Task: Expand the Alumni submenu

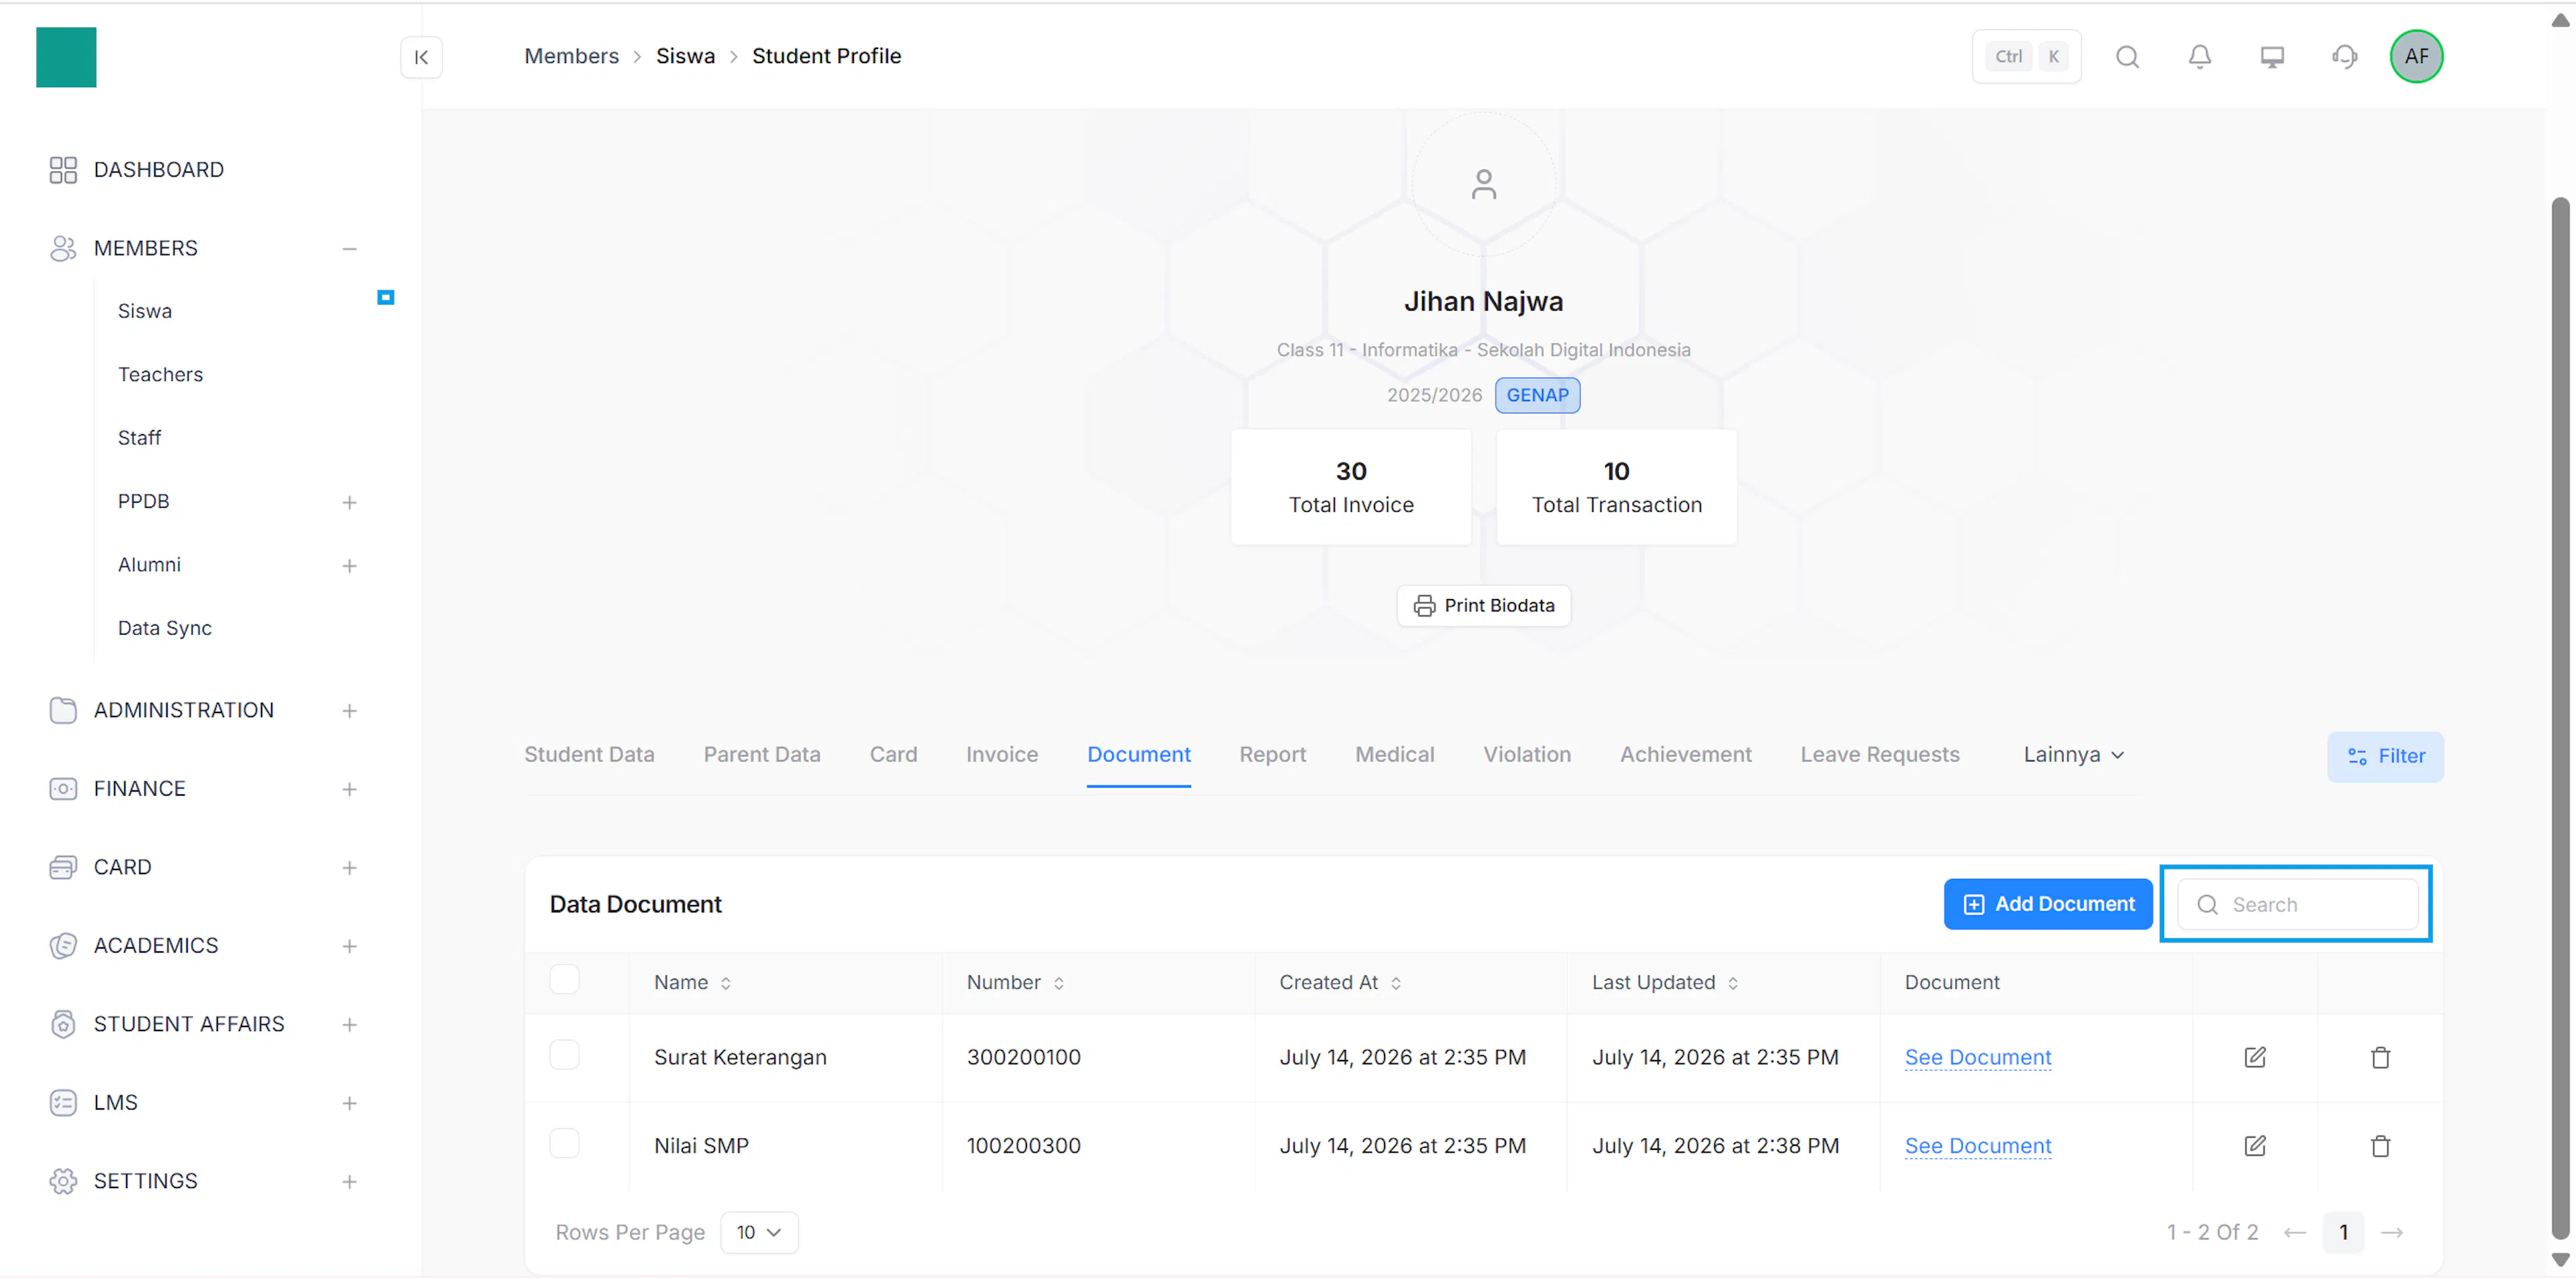Action: coord(349,566)
